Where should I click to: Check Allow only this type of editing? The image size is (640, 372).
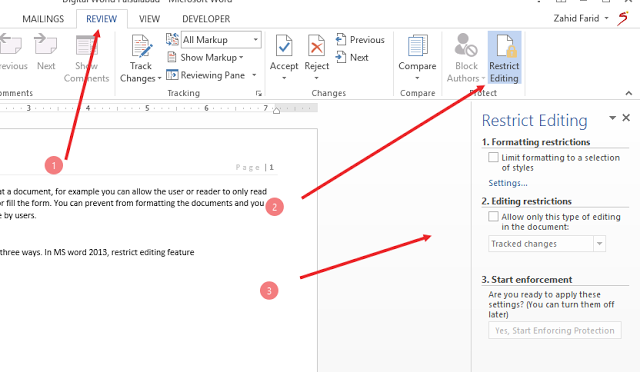tap(493, 216)
